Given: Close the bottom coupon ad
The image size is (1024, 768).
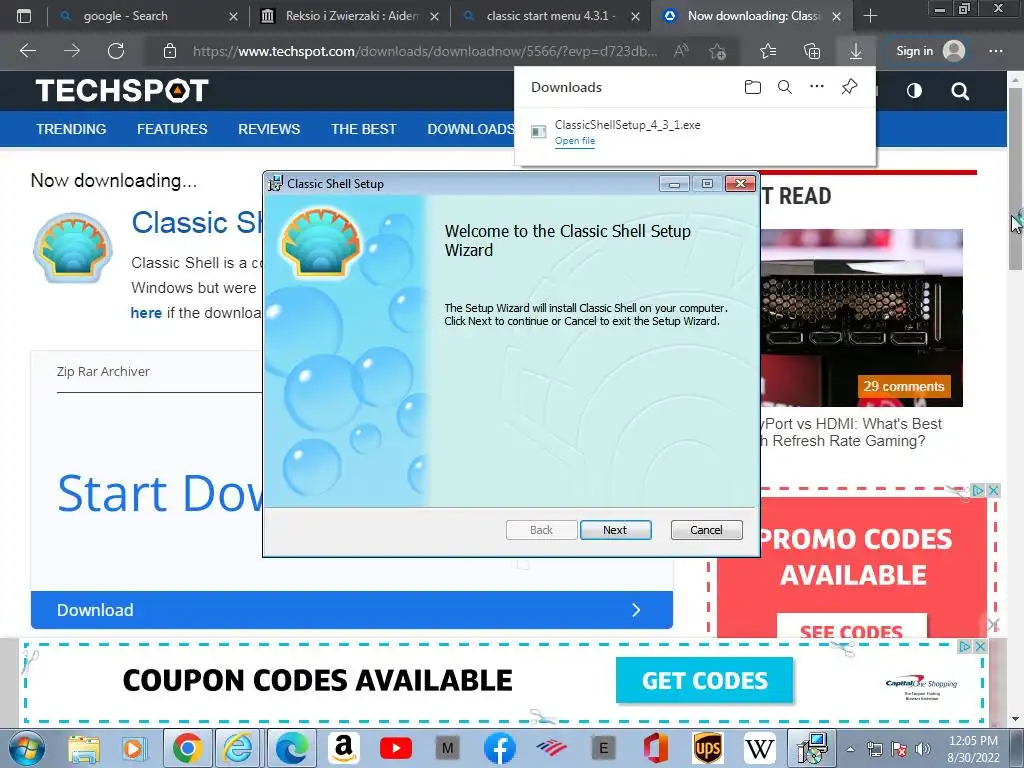Looking at the screenshot, I should tap(980, 647).
